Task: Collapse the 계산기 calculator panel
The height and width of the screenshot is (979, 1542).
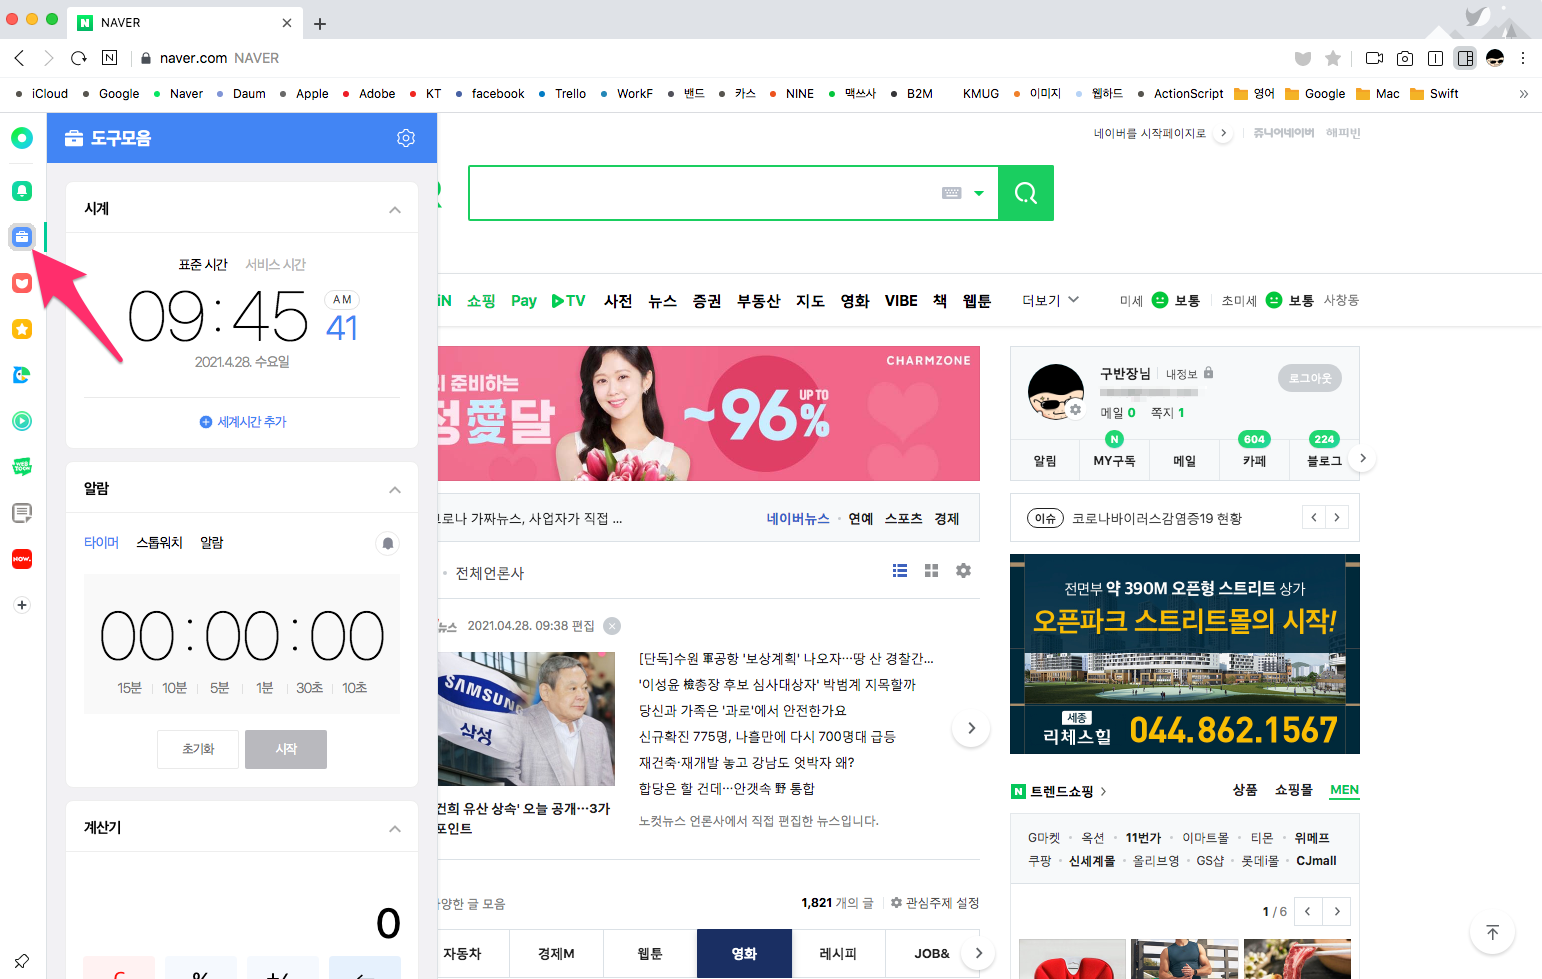Action: click(395, 828)
